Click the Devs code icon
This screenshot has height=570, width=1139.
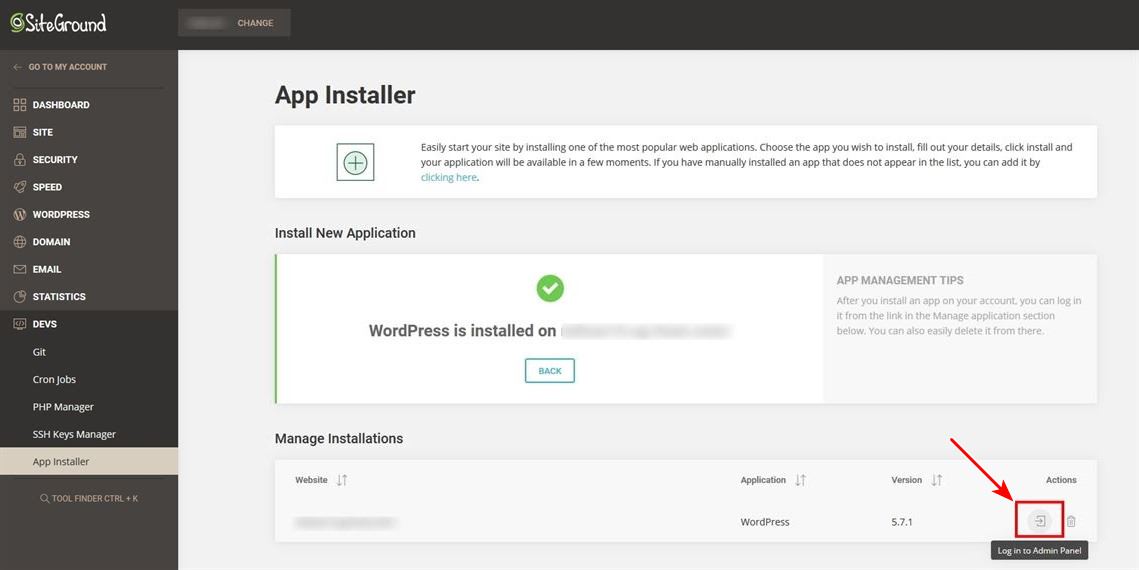pyautogui.click(x=20, y=325)
